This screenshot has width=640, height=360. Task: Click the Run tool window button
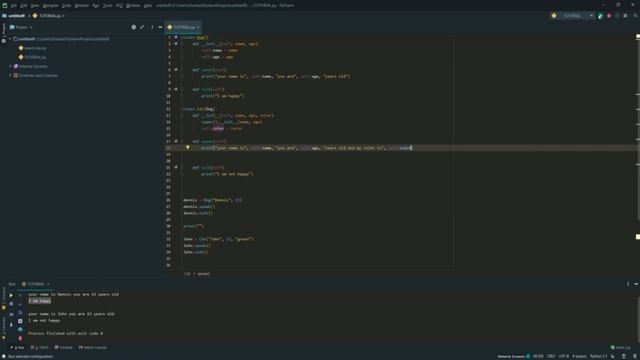click(x=17, y=348)
